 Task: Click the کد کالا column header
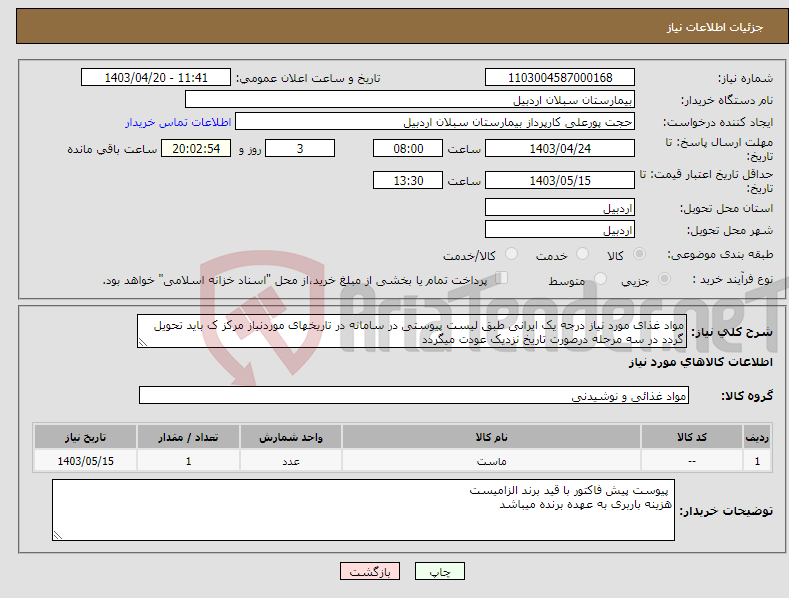[692, 436]
